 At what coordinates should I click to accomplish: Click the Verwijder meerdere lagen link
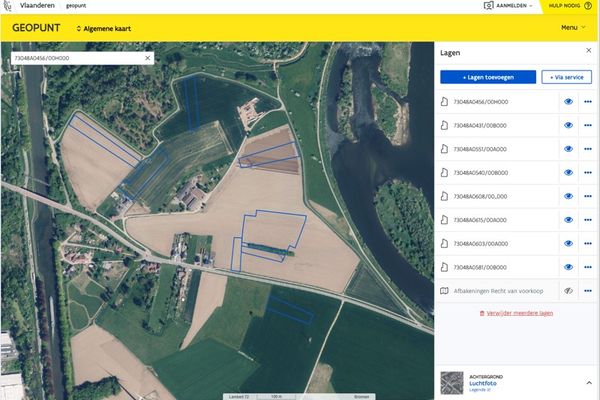(516, 313)
